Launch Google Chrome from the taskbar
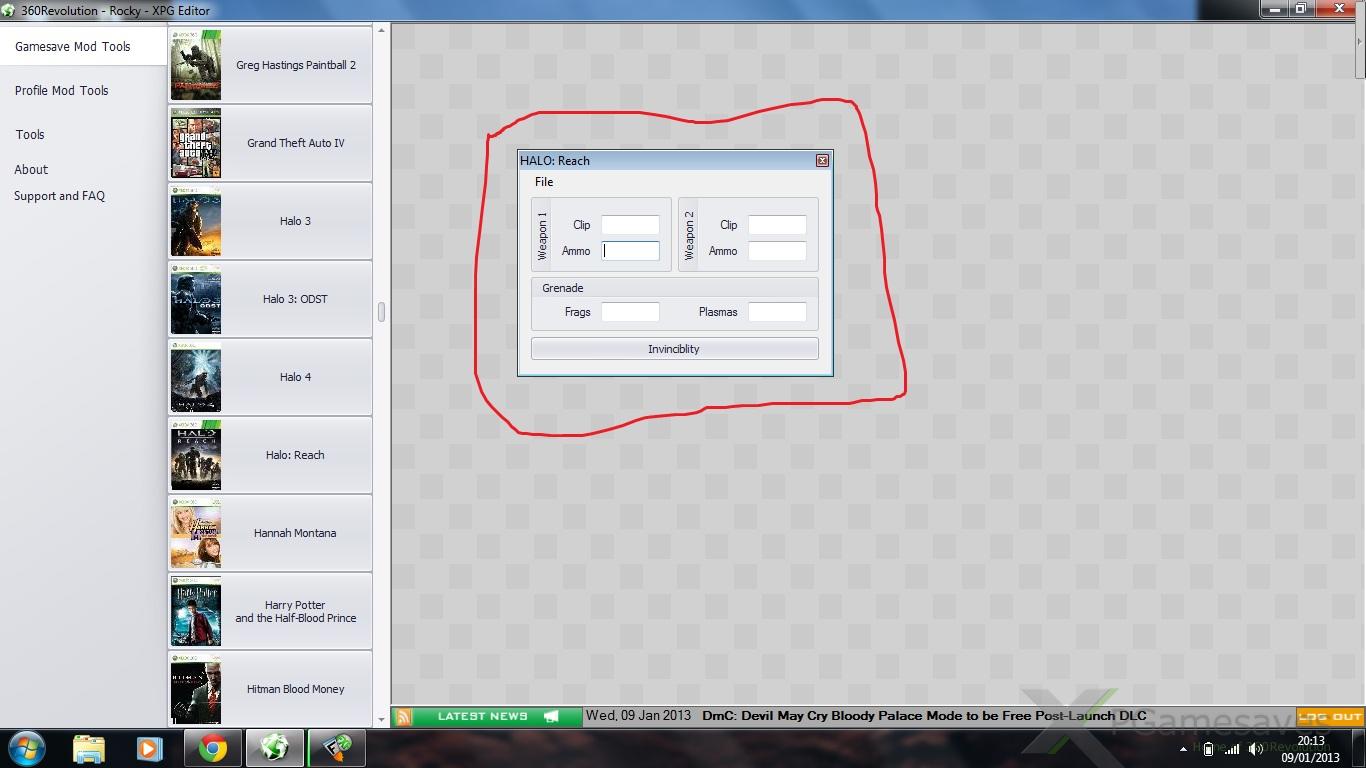Screen dimensions: 1366x768 (212, 748)
